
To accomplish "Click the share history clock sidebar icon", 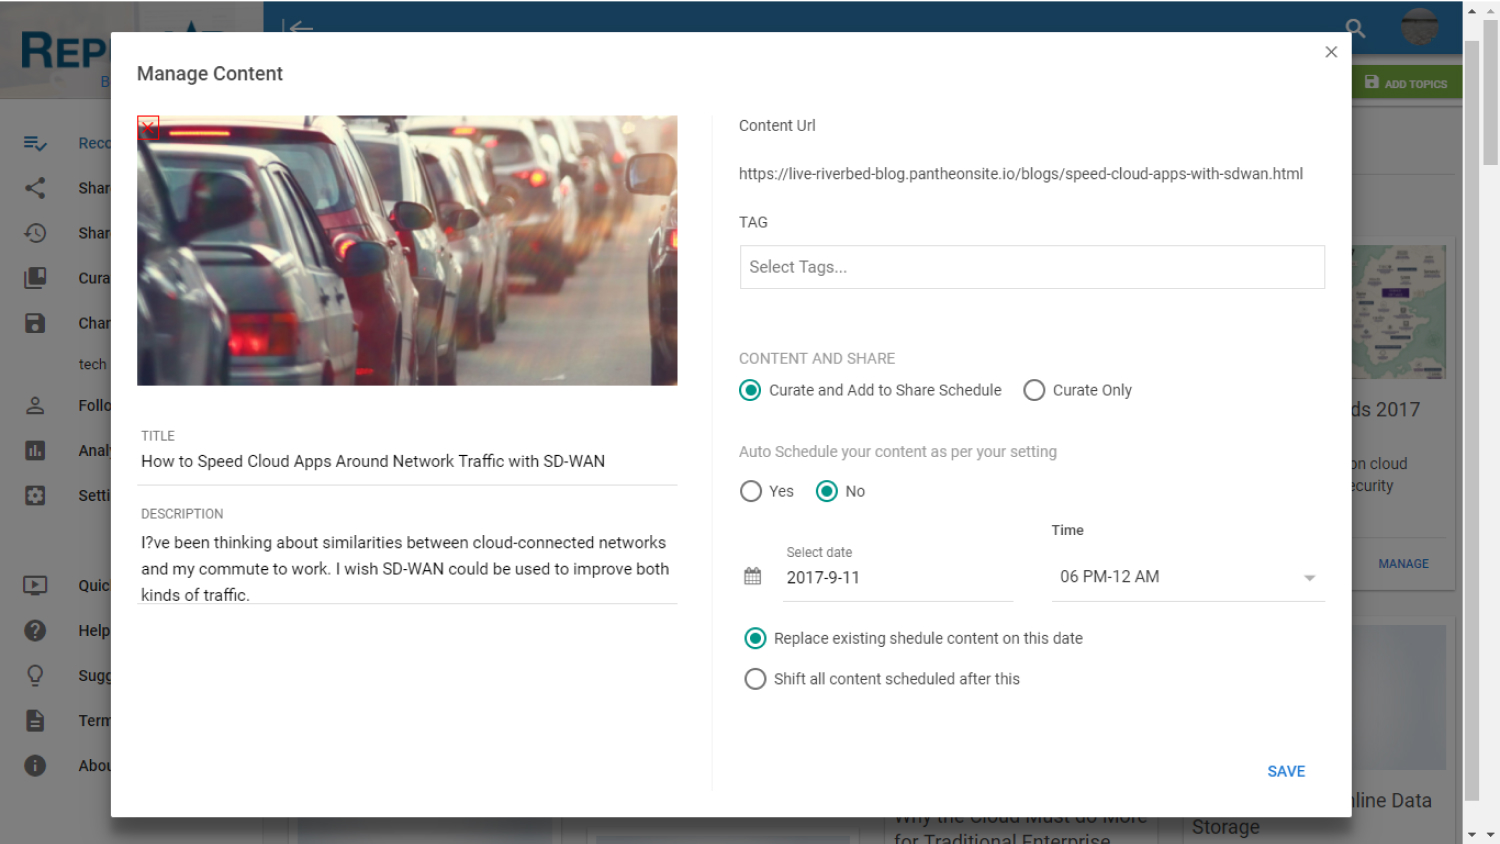I will [35, 233].
